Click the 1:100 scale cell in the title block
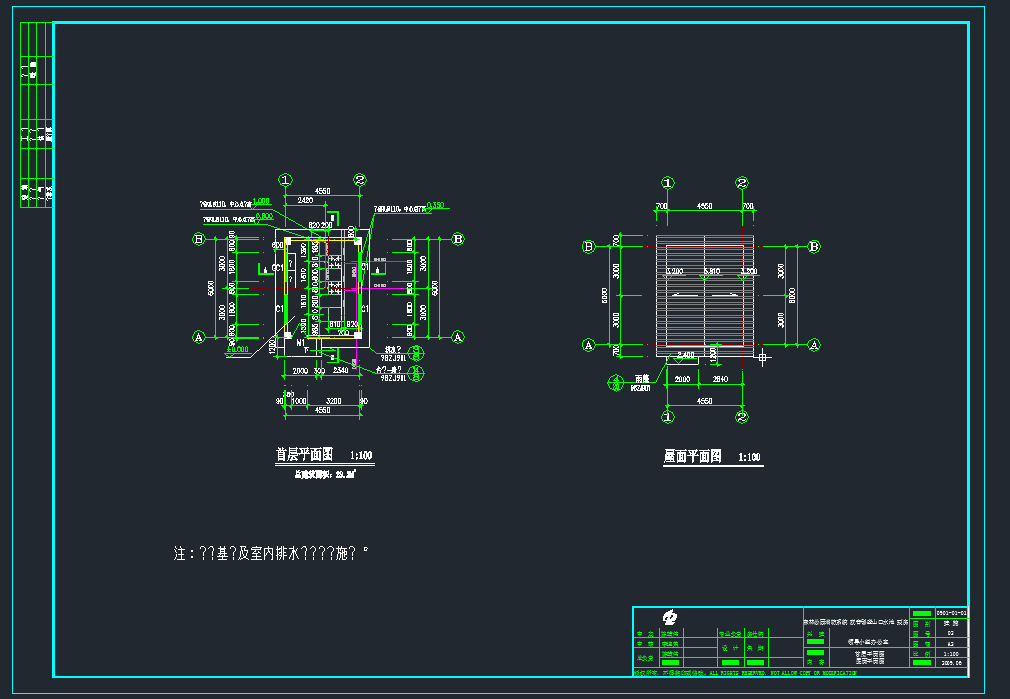 pyautogui.click(x=950, y=653)
